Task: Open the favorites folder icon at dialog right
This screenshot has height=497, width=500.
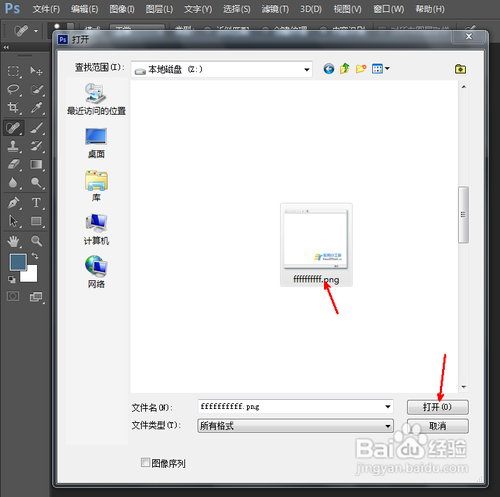Action: [x=461, y=69]
